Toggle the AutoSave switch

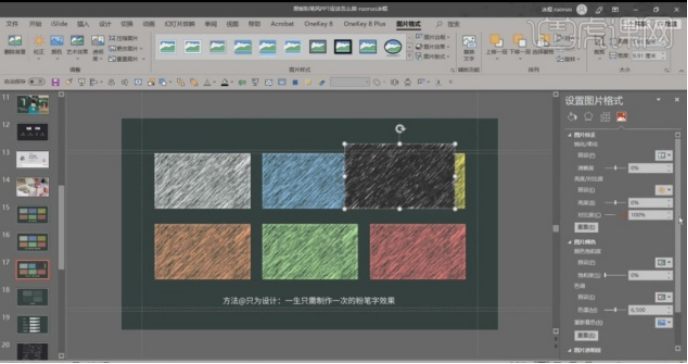36,82
